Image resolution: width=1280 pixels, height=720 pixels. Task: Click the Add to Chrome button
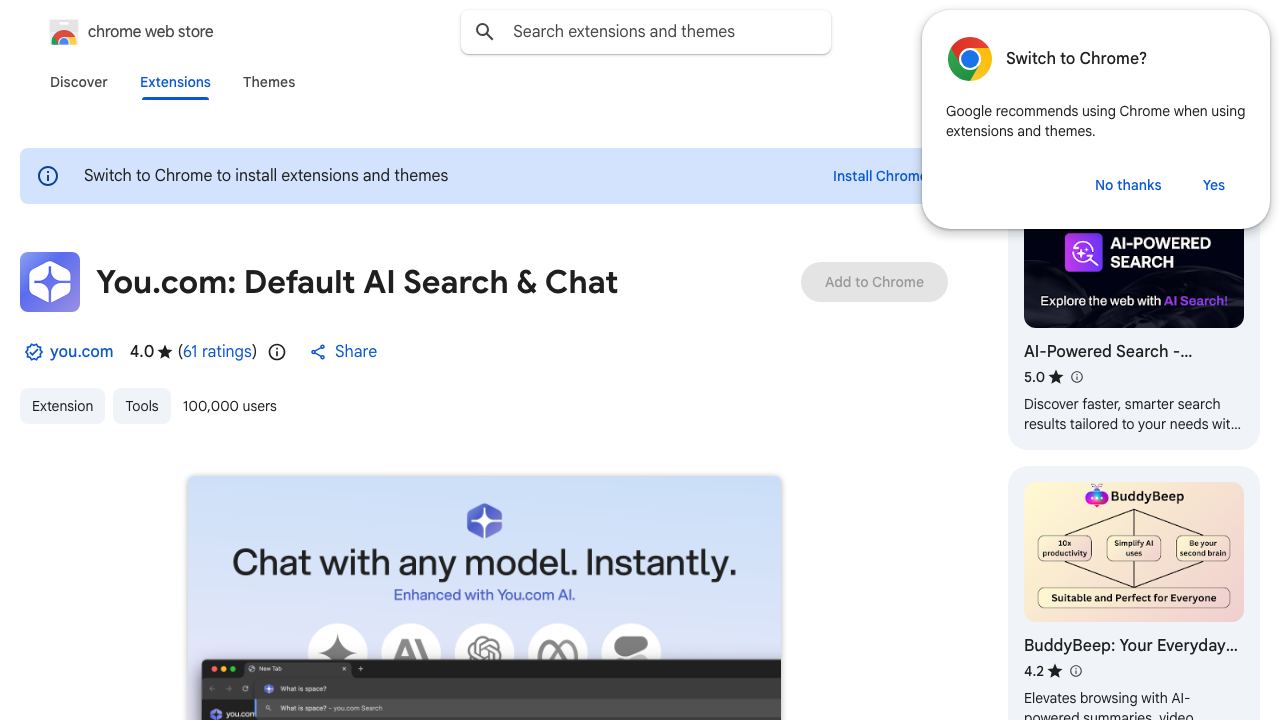(874, 282)
